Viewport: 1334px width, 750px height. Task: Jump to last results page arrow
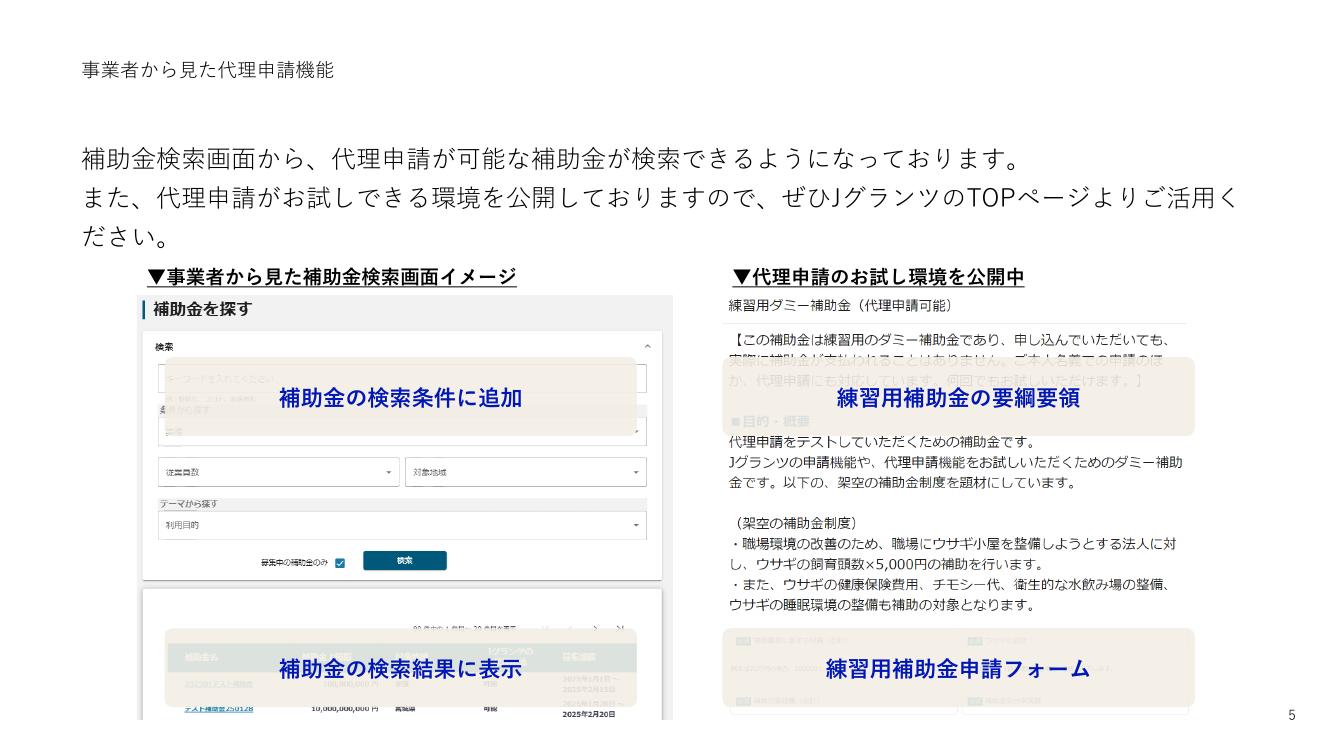pos(620,628)
